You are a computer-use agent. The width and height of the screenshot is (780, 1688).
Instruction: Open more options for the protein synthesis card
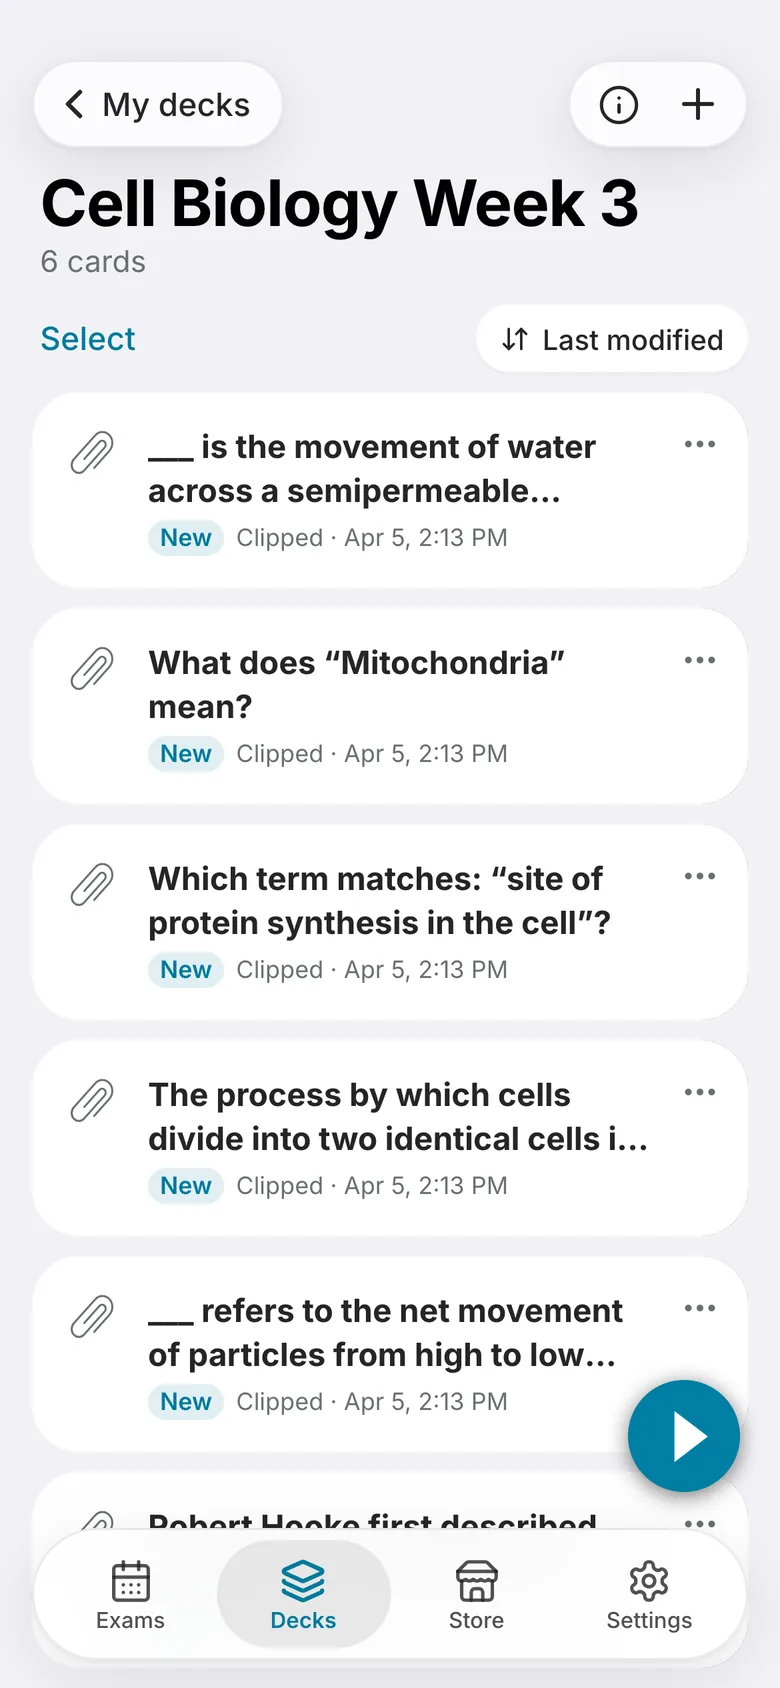coord(700,876)
